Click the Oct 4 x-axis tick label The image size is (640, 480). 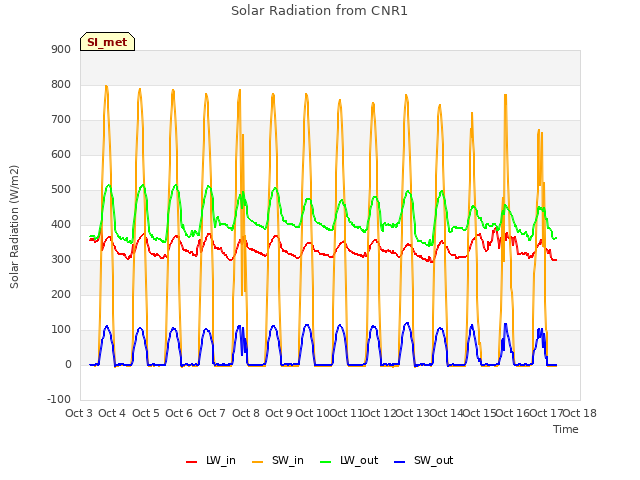[112, 413]
